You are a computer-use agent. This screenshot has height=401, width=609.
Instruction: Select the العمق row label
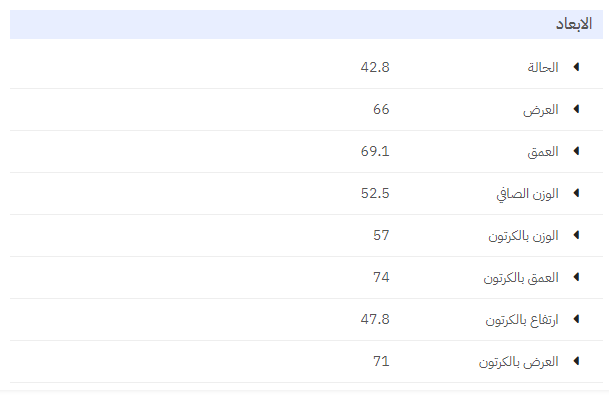pyautogui.click(x=542, y=152)
